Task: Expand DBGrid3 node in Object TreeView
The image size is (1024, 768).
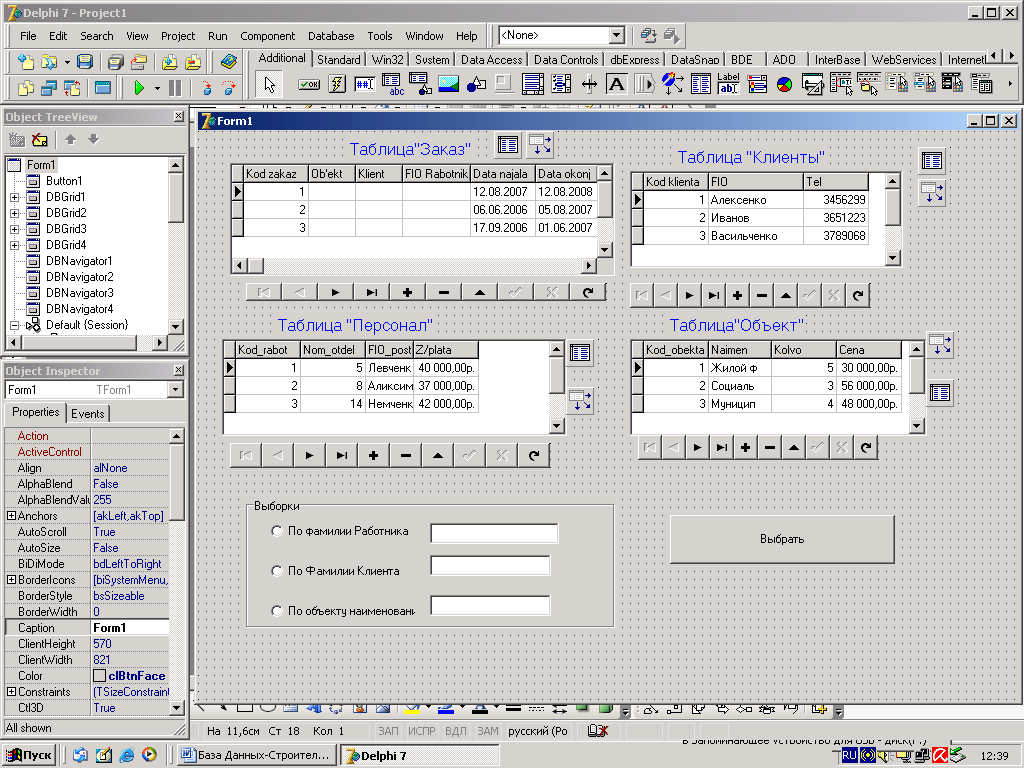Action: click(x=14, y=229)
